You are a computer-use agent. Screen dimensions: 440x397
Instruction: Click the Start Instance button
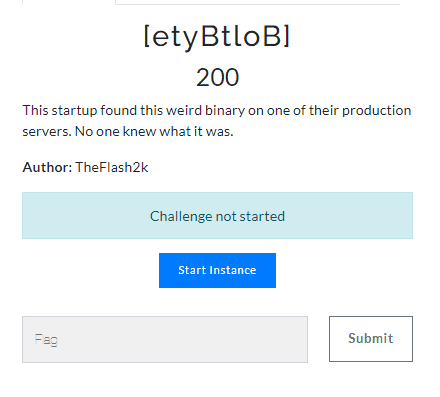click(x=217, y=270)
